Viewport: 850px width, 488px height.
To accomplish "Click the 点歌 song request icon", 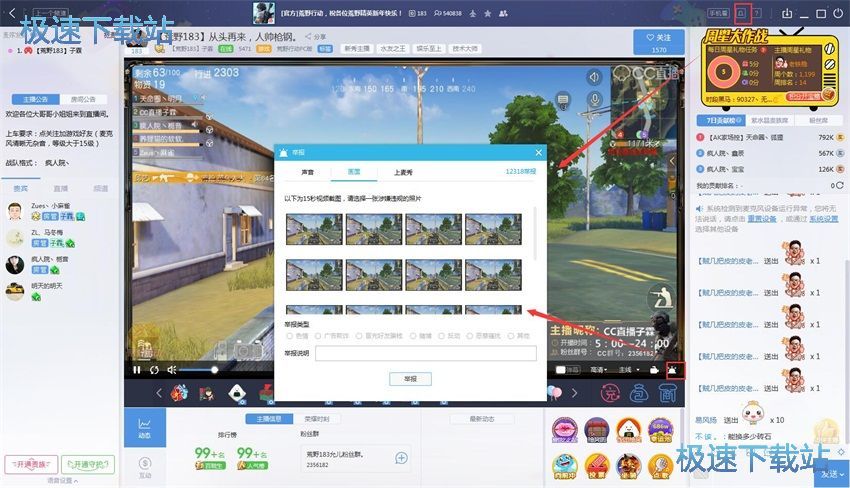I will pyautogui.click(x=660, y=466).
